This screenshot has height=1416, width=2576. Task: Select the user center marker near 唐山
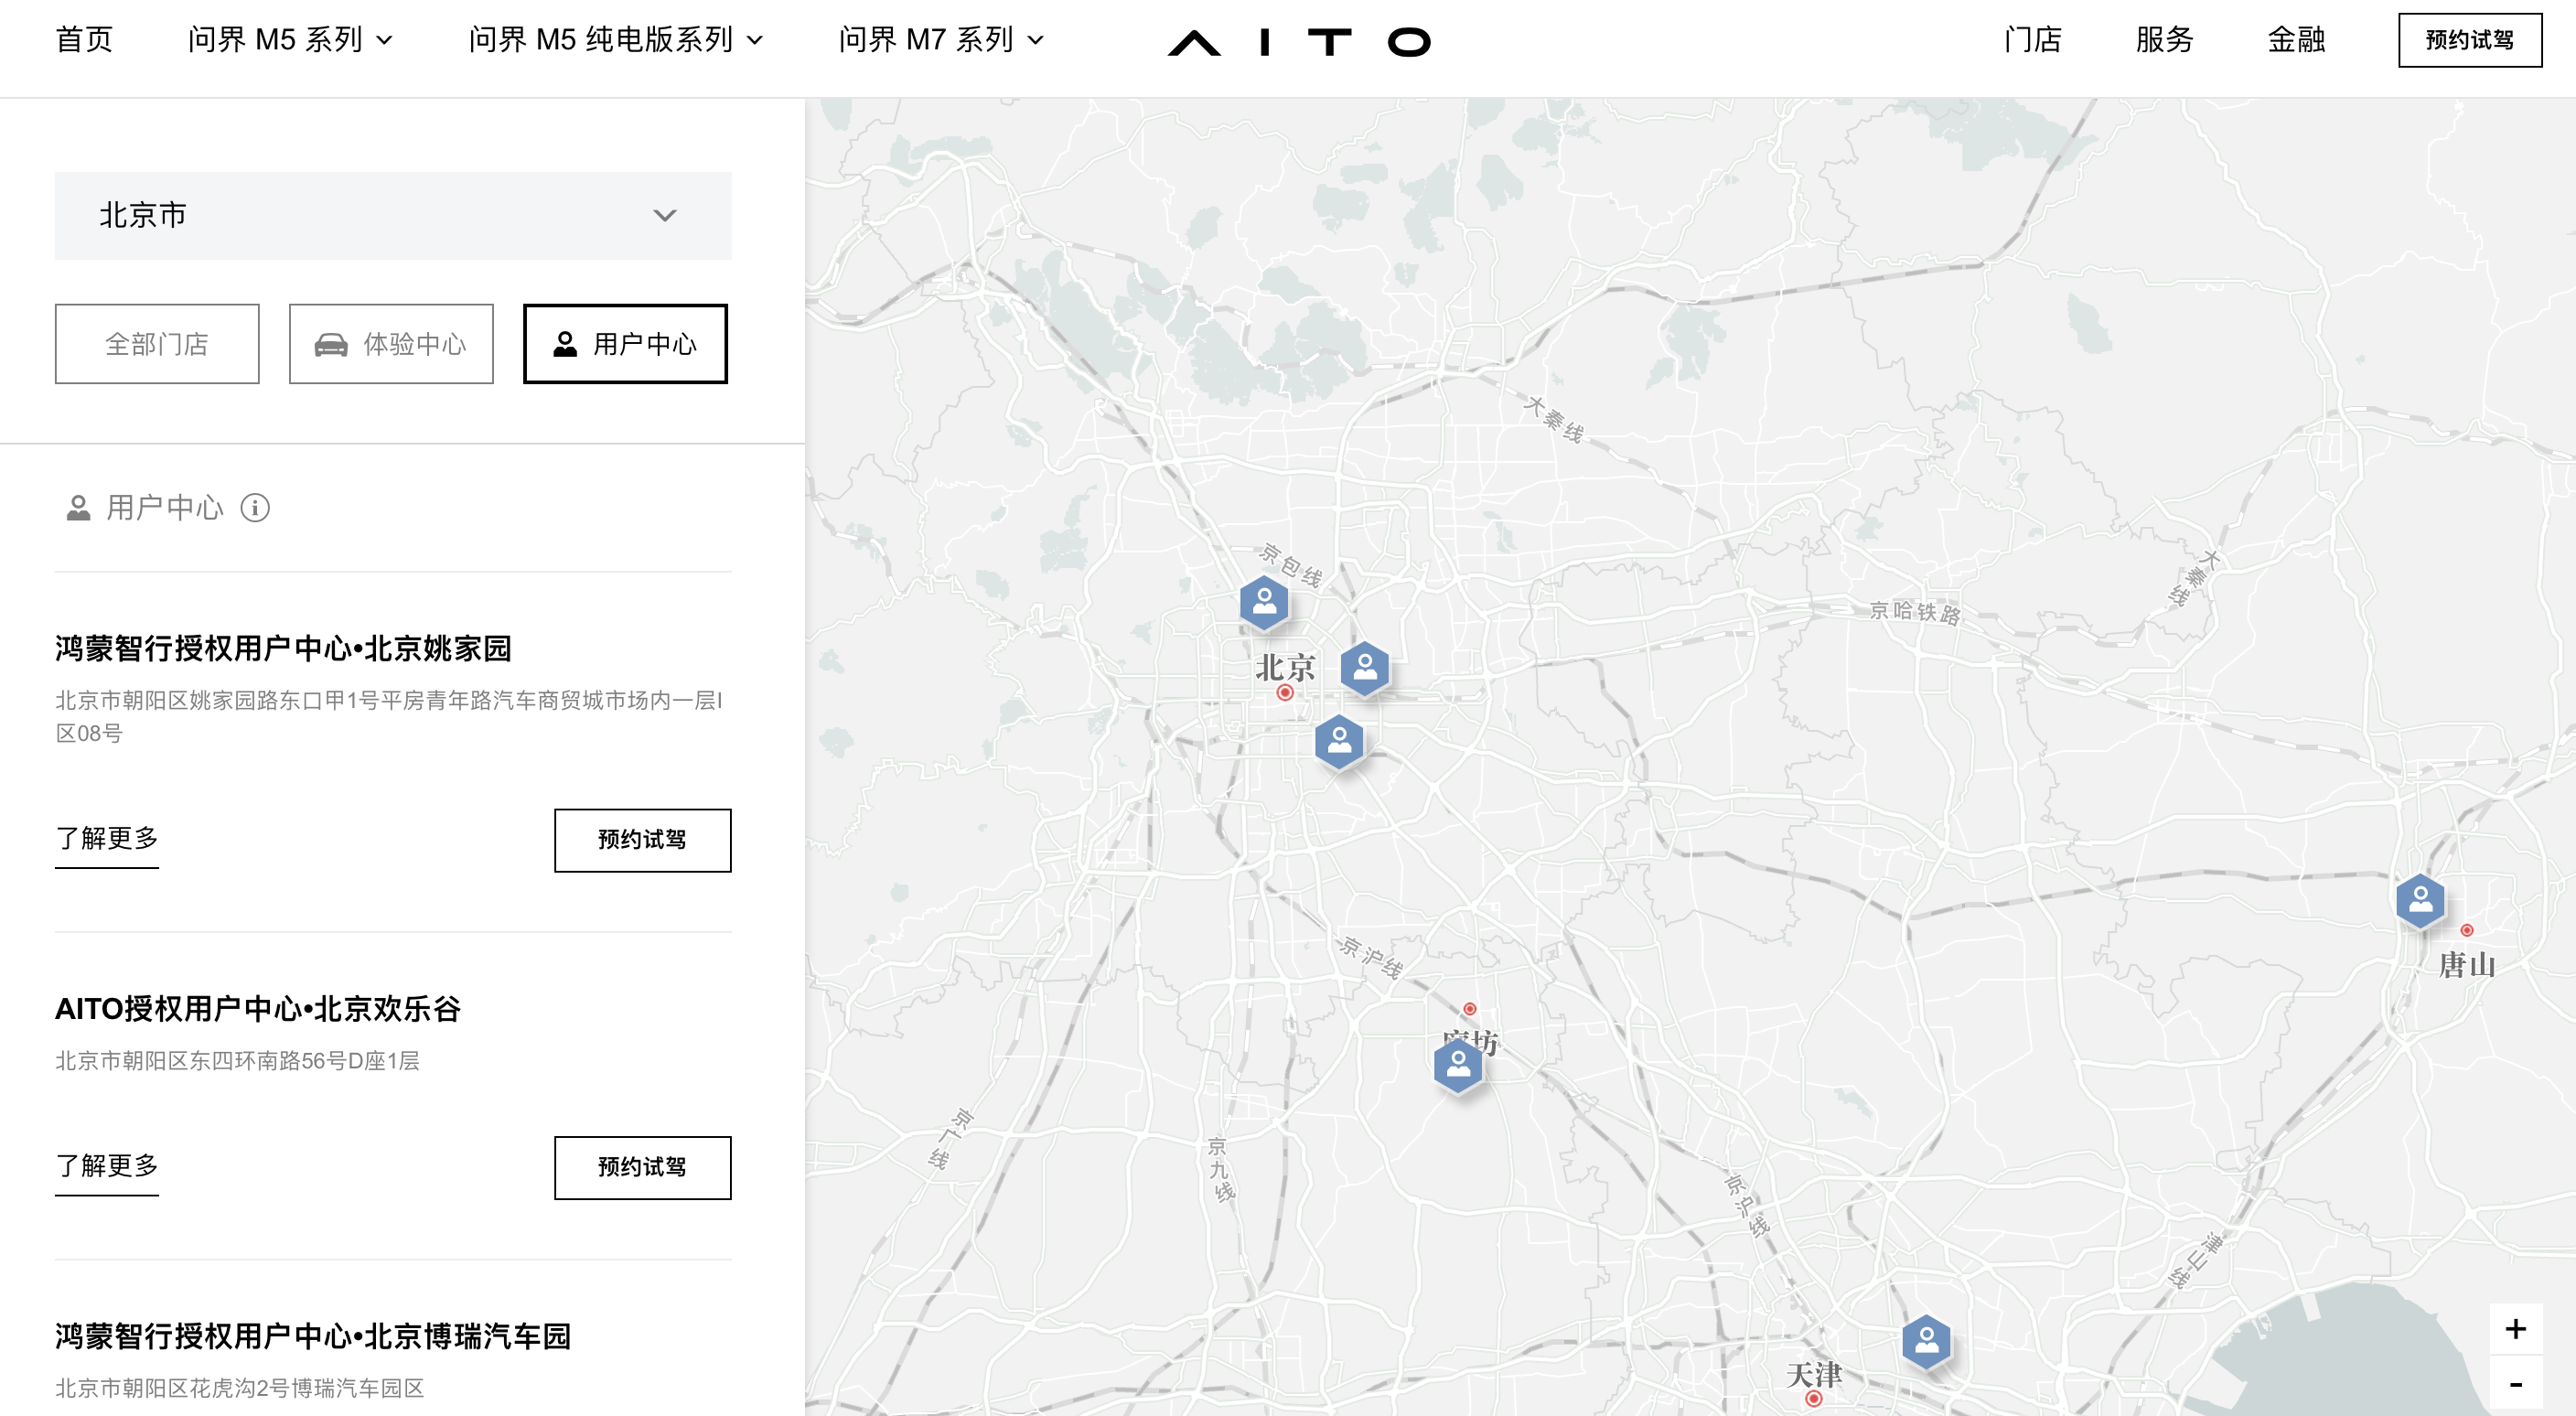tap(2421, 900)
